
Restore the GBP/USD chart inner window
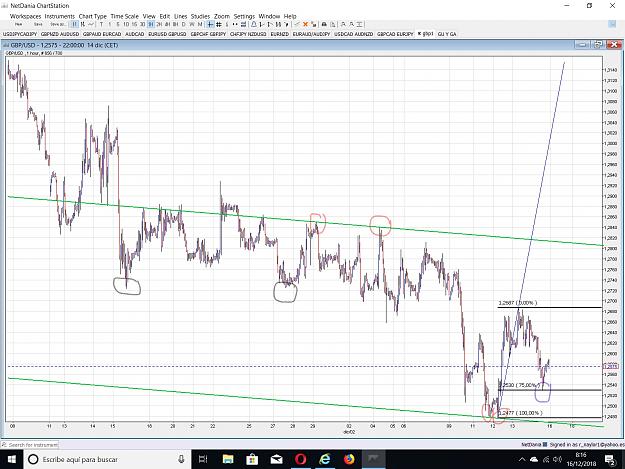coord(598,45)
